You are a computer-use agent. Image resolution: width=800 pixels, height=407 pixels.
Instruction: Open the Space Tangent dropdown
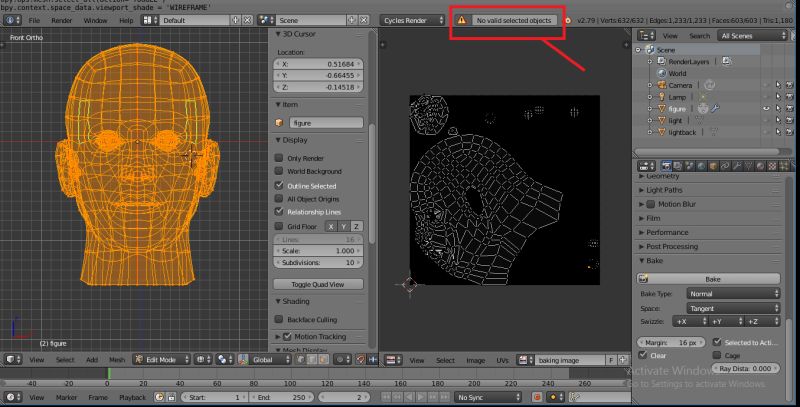tap(733, 308)
